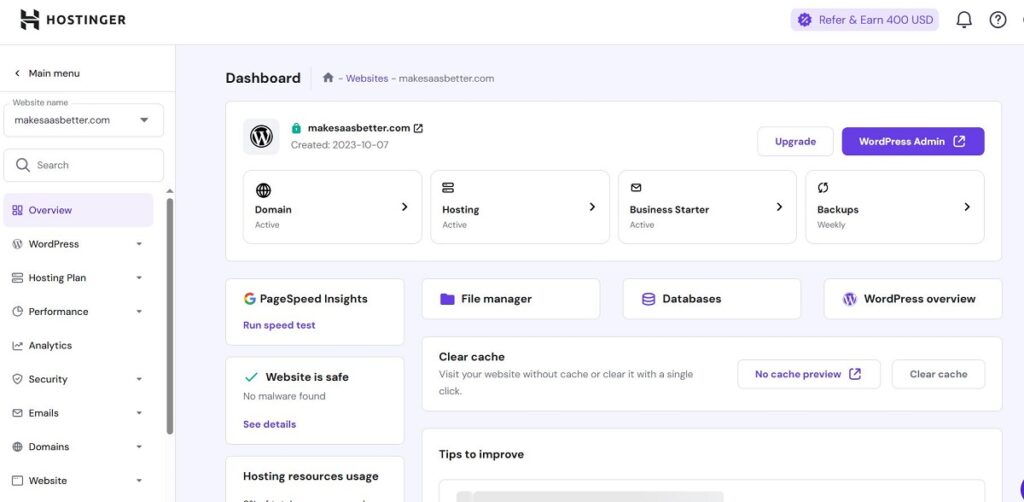This screenshot has height=502, width=1024.
Task: Open the notifications bell
Action: 964,20
